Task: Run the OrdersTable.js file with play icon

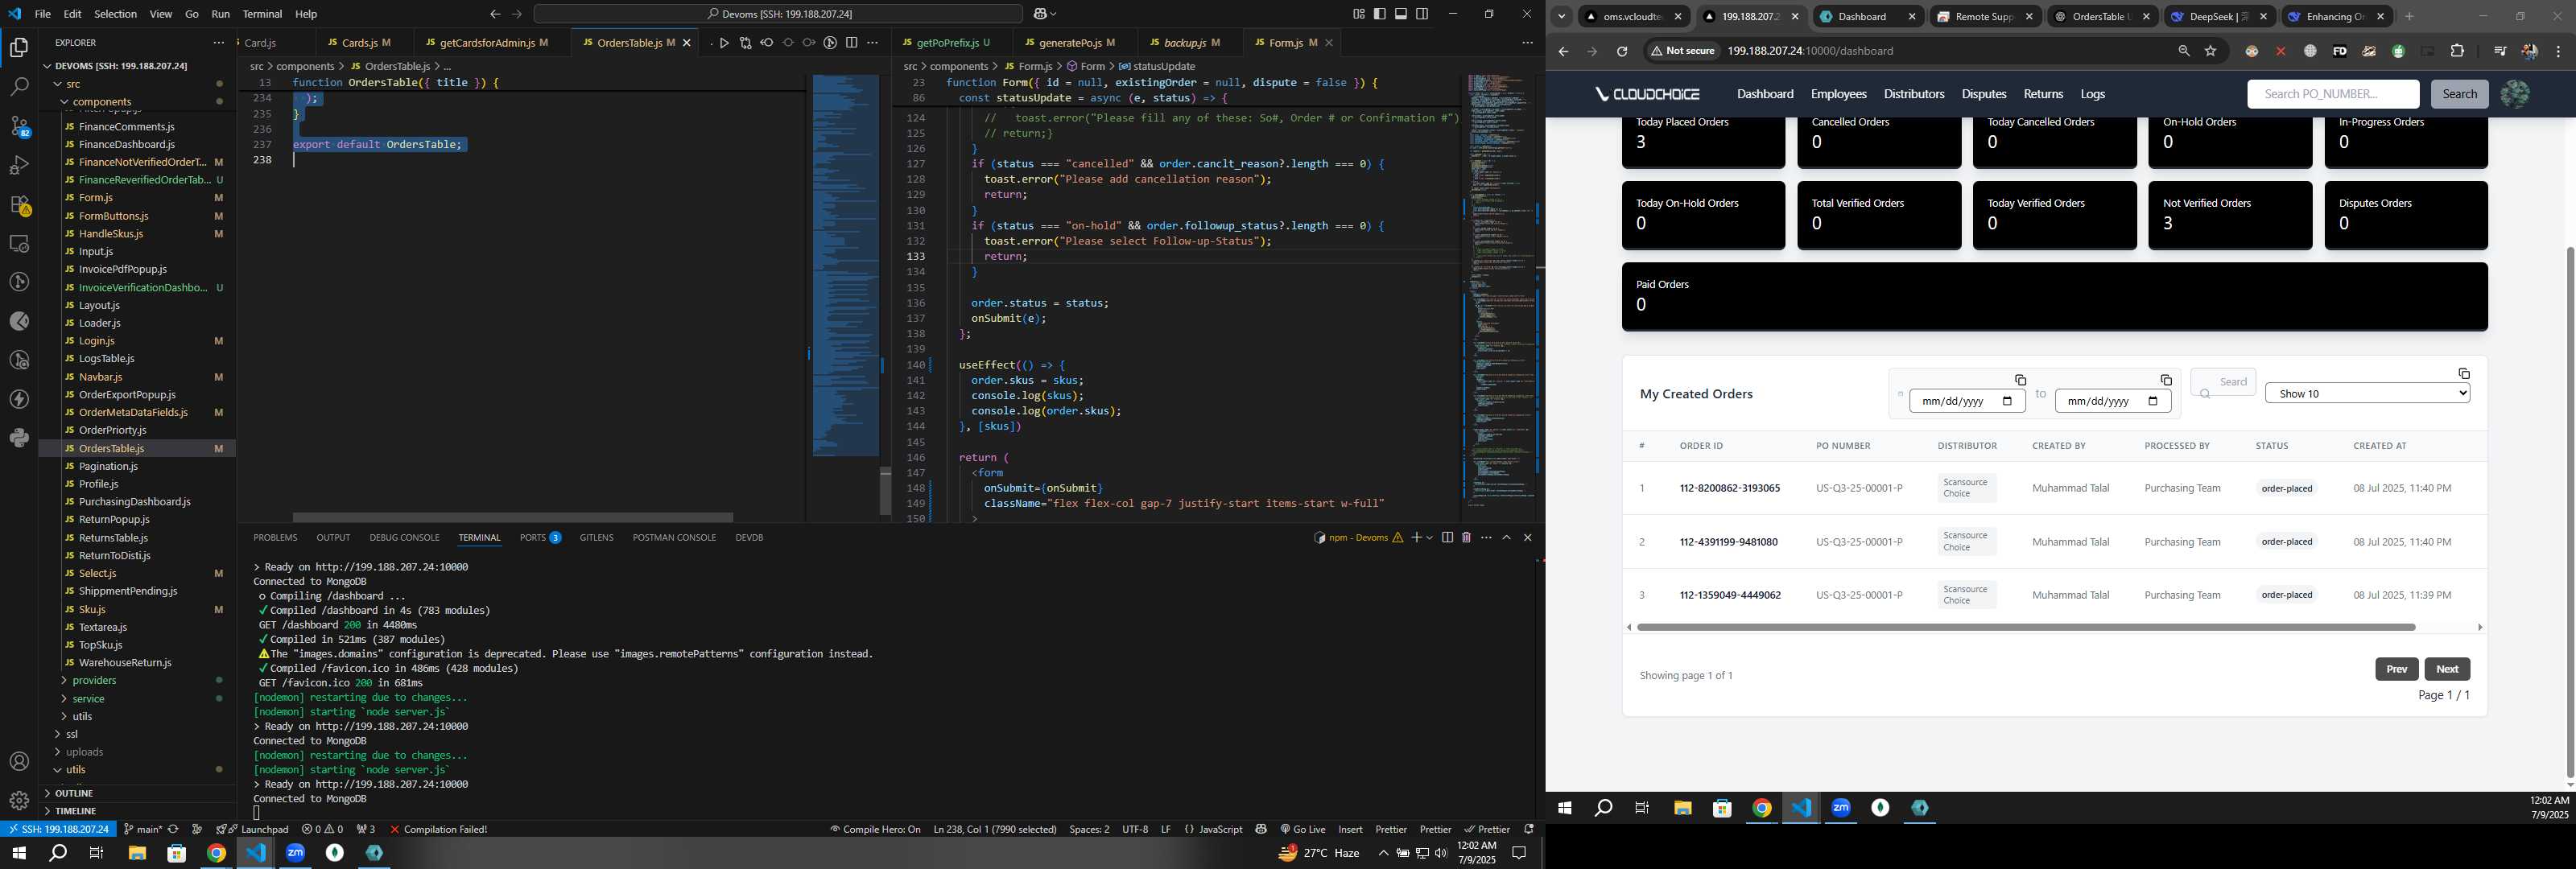Action: (x=724, y=43)
